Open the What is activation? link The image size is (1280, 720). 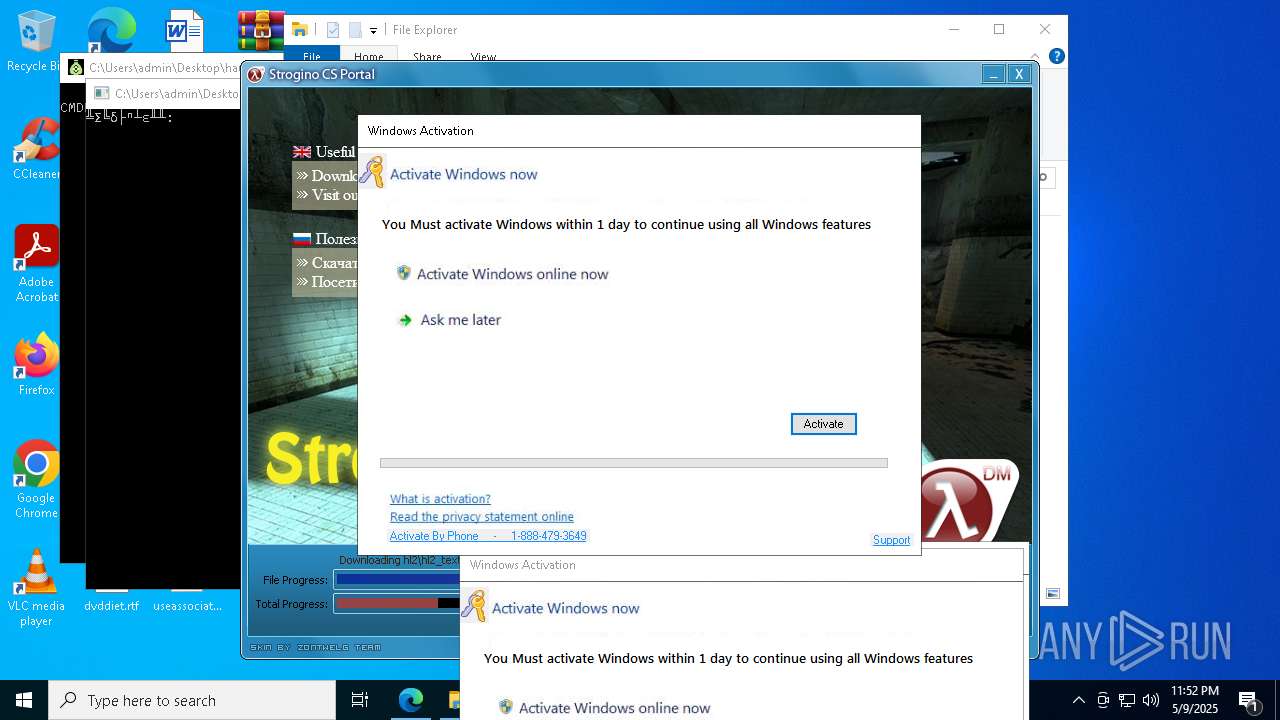pos(440,499)
